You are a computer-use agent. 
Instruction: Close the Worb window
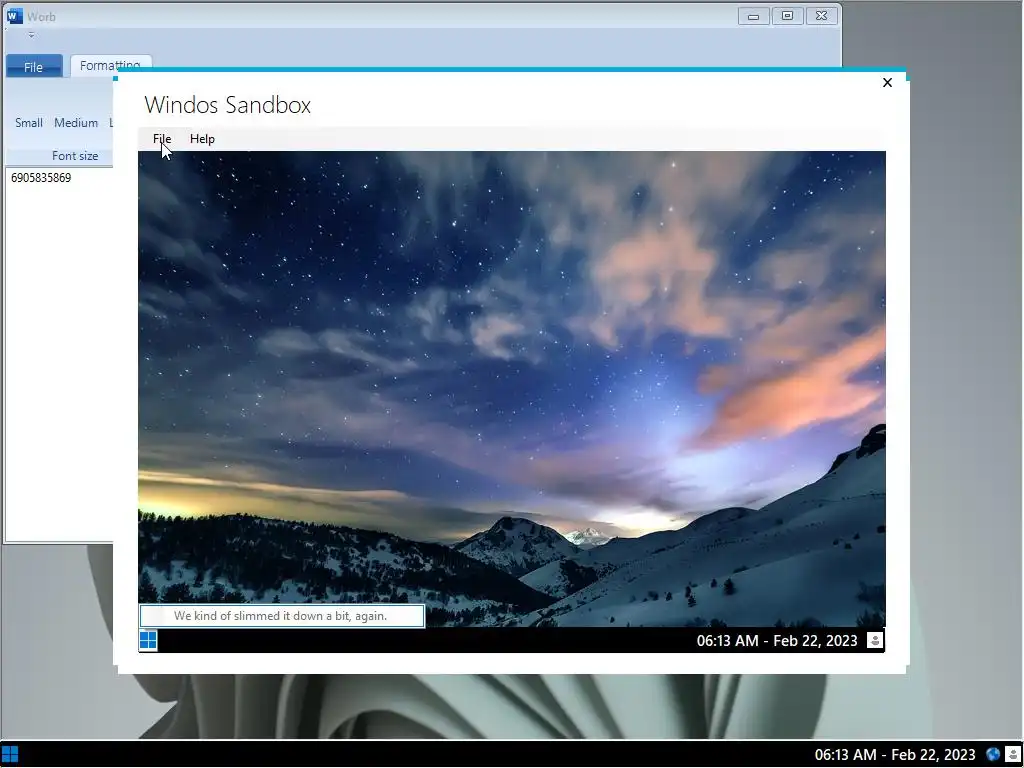click(822, 16)
